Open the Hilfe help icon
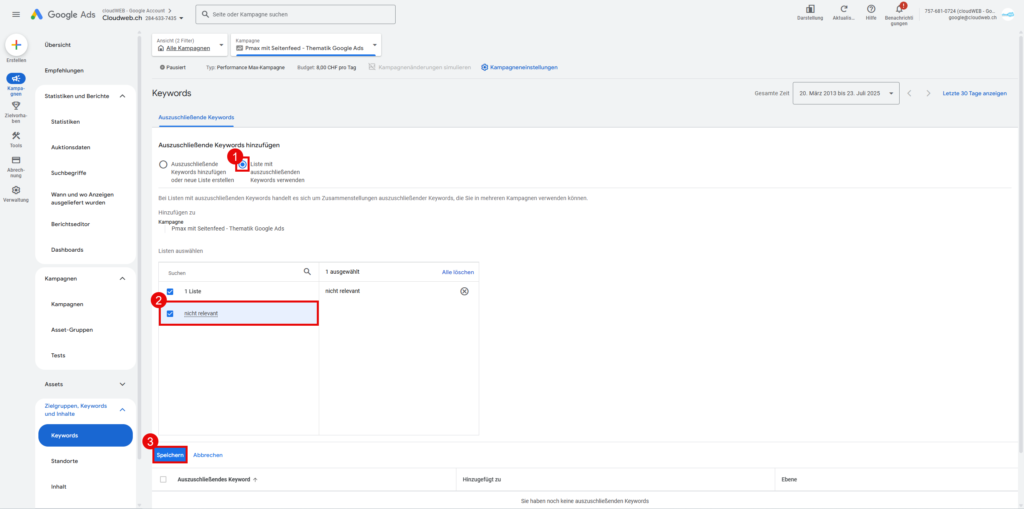Image resolution: width=1024 pixels, height=509 pixels. (871, 9)
